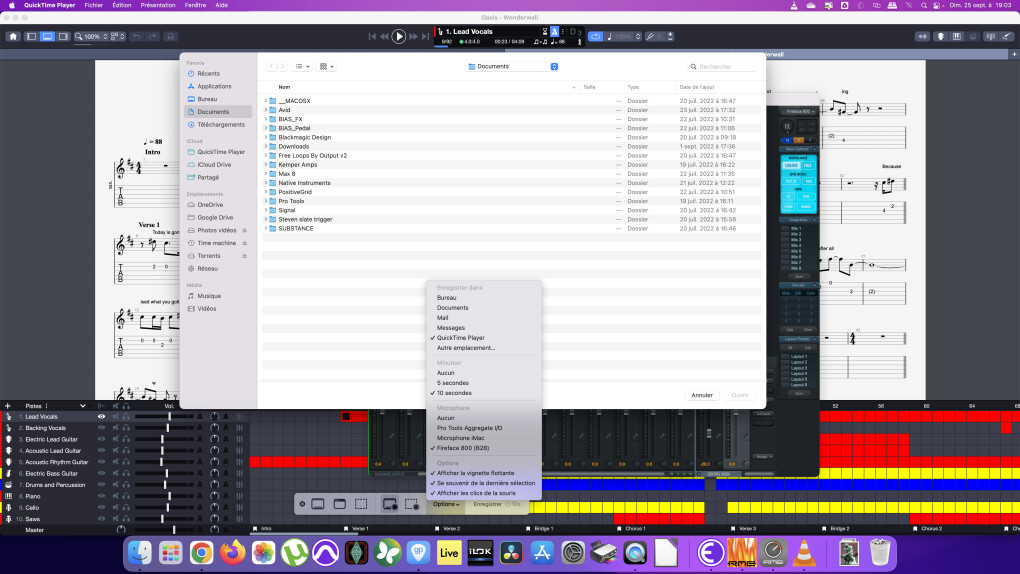This screenshot has width=1020, height=574.
Task: Toggle visibility eye for Piano track
Action: [x=101, y=496]
